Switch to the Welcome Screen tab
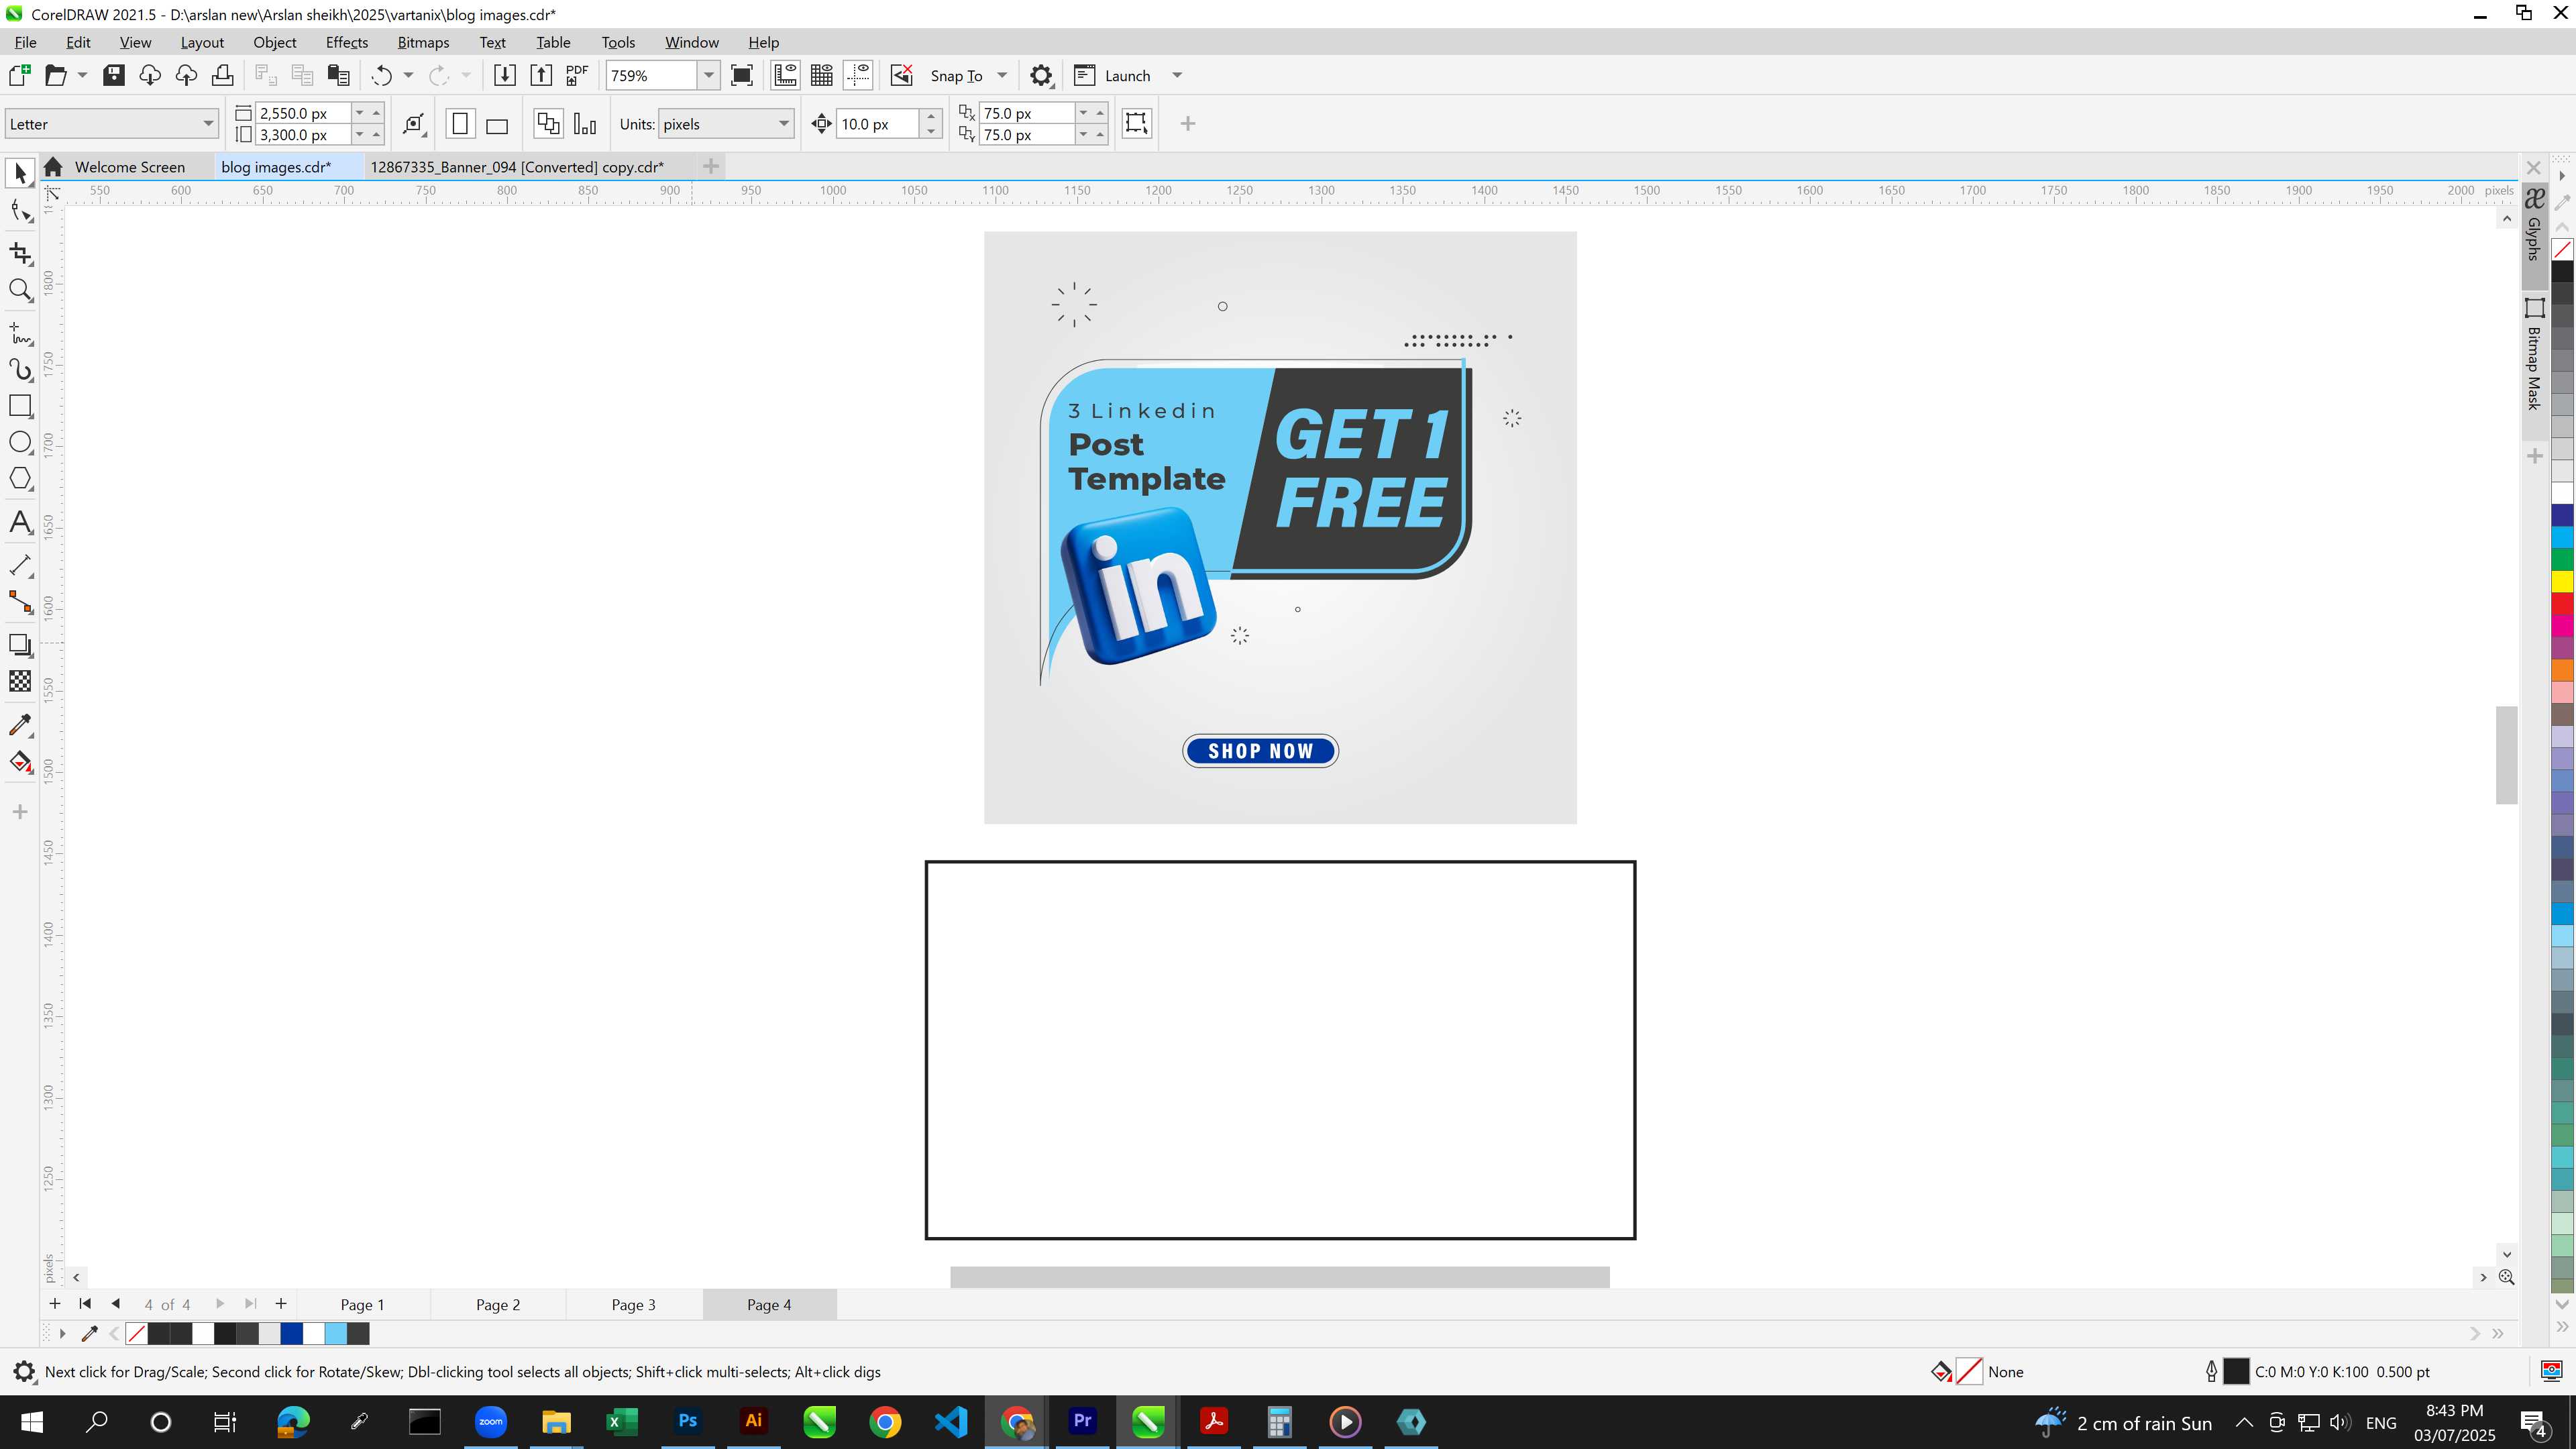Image resolution: width=2576 pixels, height=1449 pixels. (130, 167)
